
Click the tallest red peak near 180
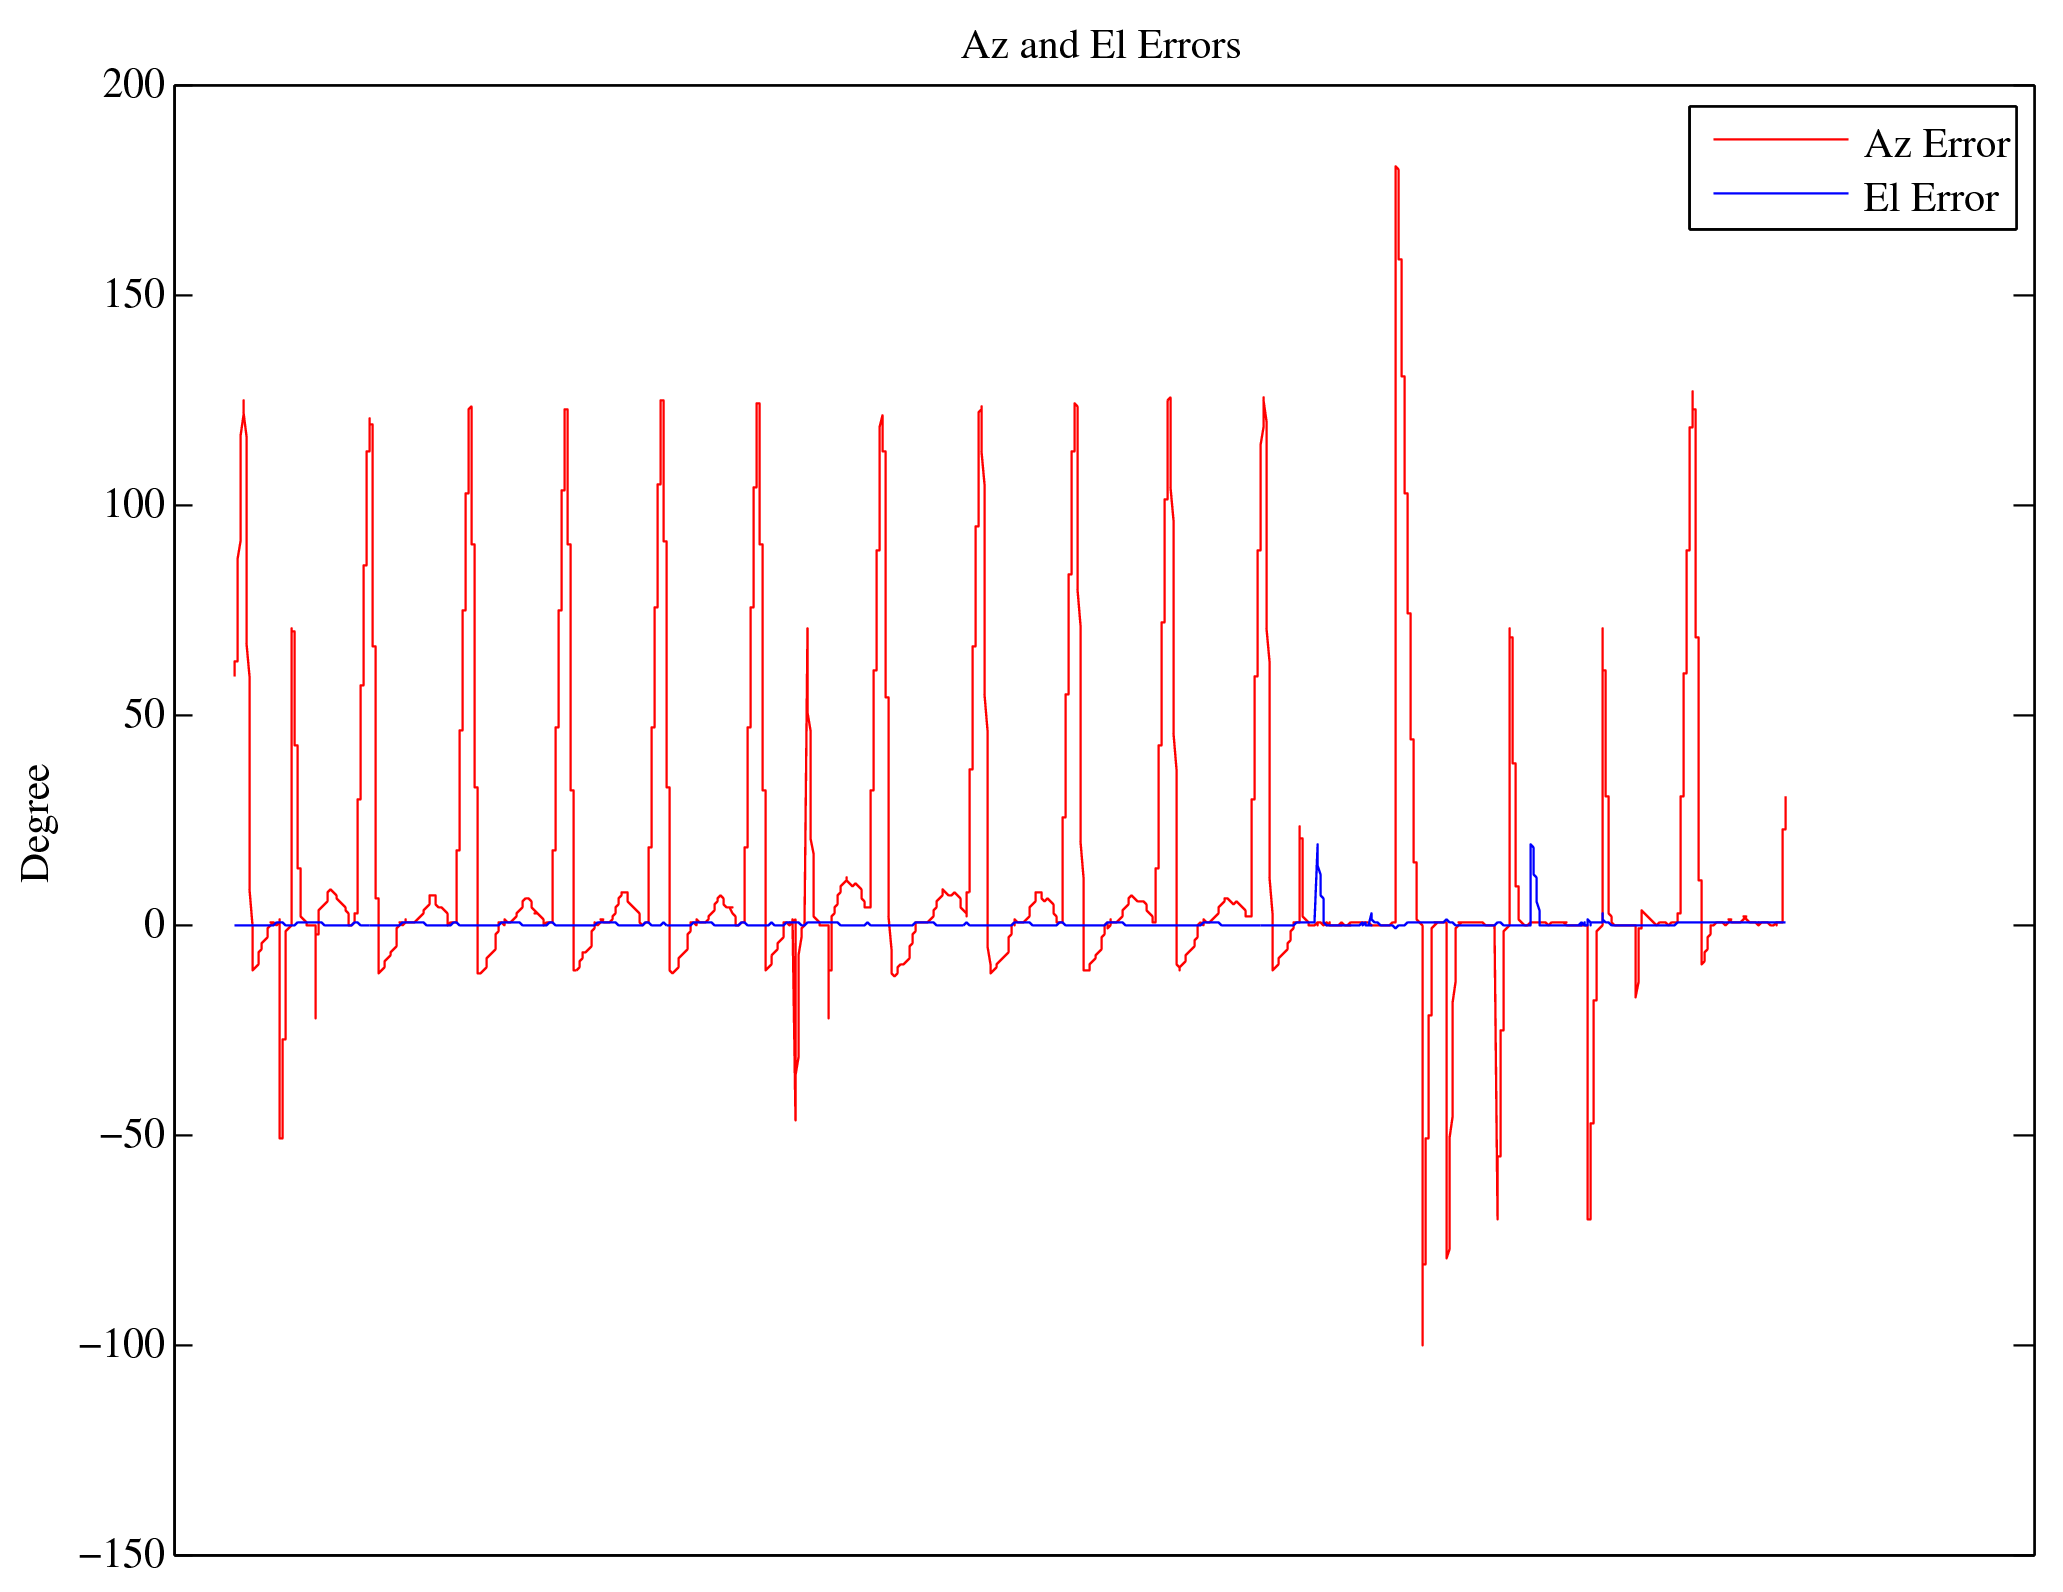(1396, 170)
